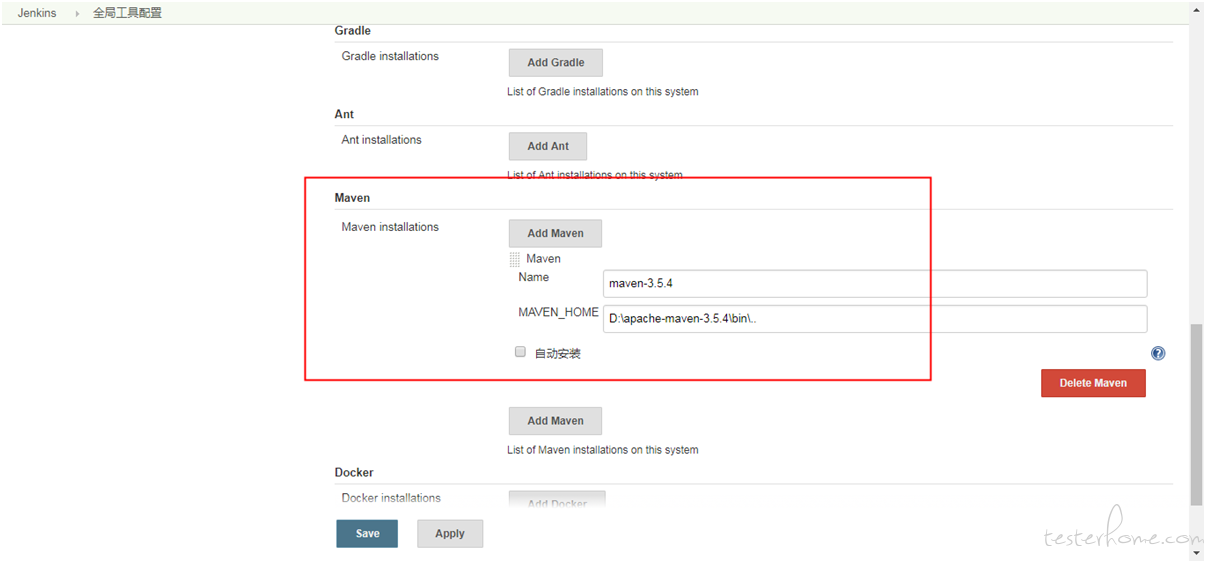Click the breadcrumb arrow after Jenkins
This screenshot has height=563, width=1206.
77,14
